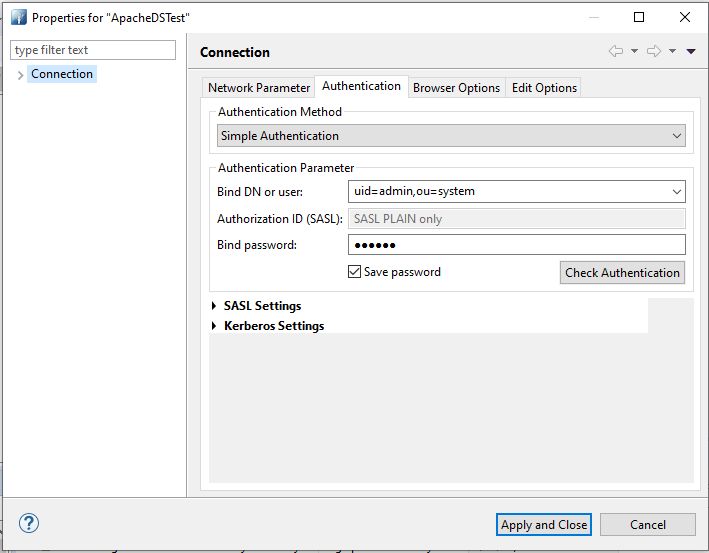Screen dimensions: 709x553
Task: Open the forward history dropdown arrow
Action: (x=672, y=51)
